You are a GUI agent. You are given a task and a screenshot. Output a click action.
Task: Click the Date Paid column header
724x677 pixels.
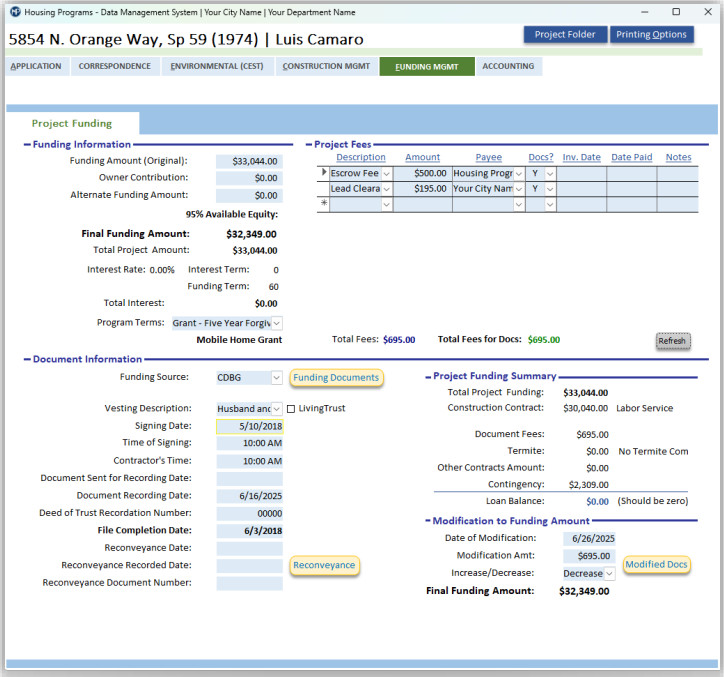point(632,157)
